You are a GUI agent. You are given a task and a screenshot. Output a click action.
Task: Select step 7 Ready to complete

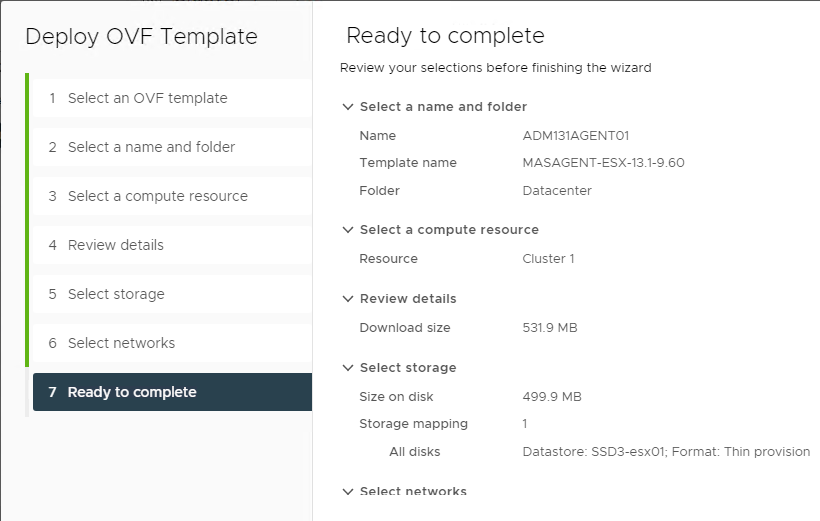click(x=173, y=392)
